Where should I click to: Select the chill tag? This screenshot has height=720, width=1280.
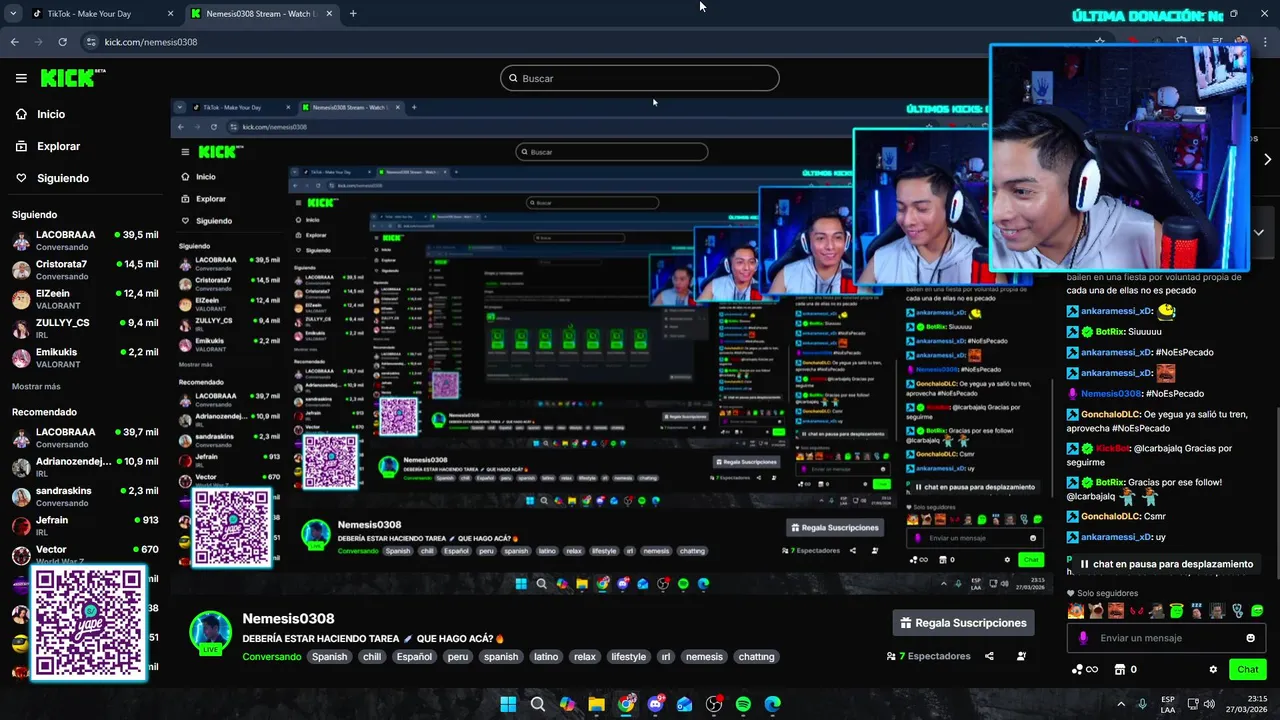pyautogui.click(x=372, y=657)
